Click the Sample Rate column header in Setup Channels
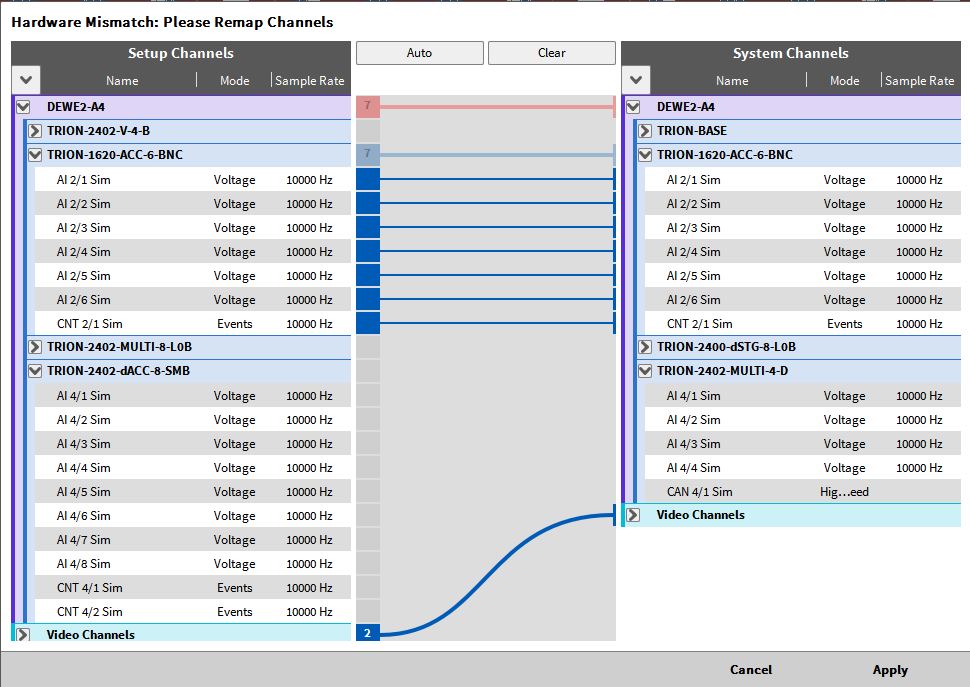The image size is (970, 687). coord(309,81)
